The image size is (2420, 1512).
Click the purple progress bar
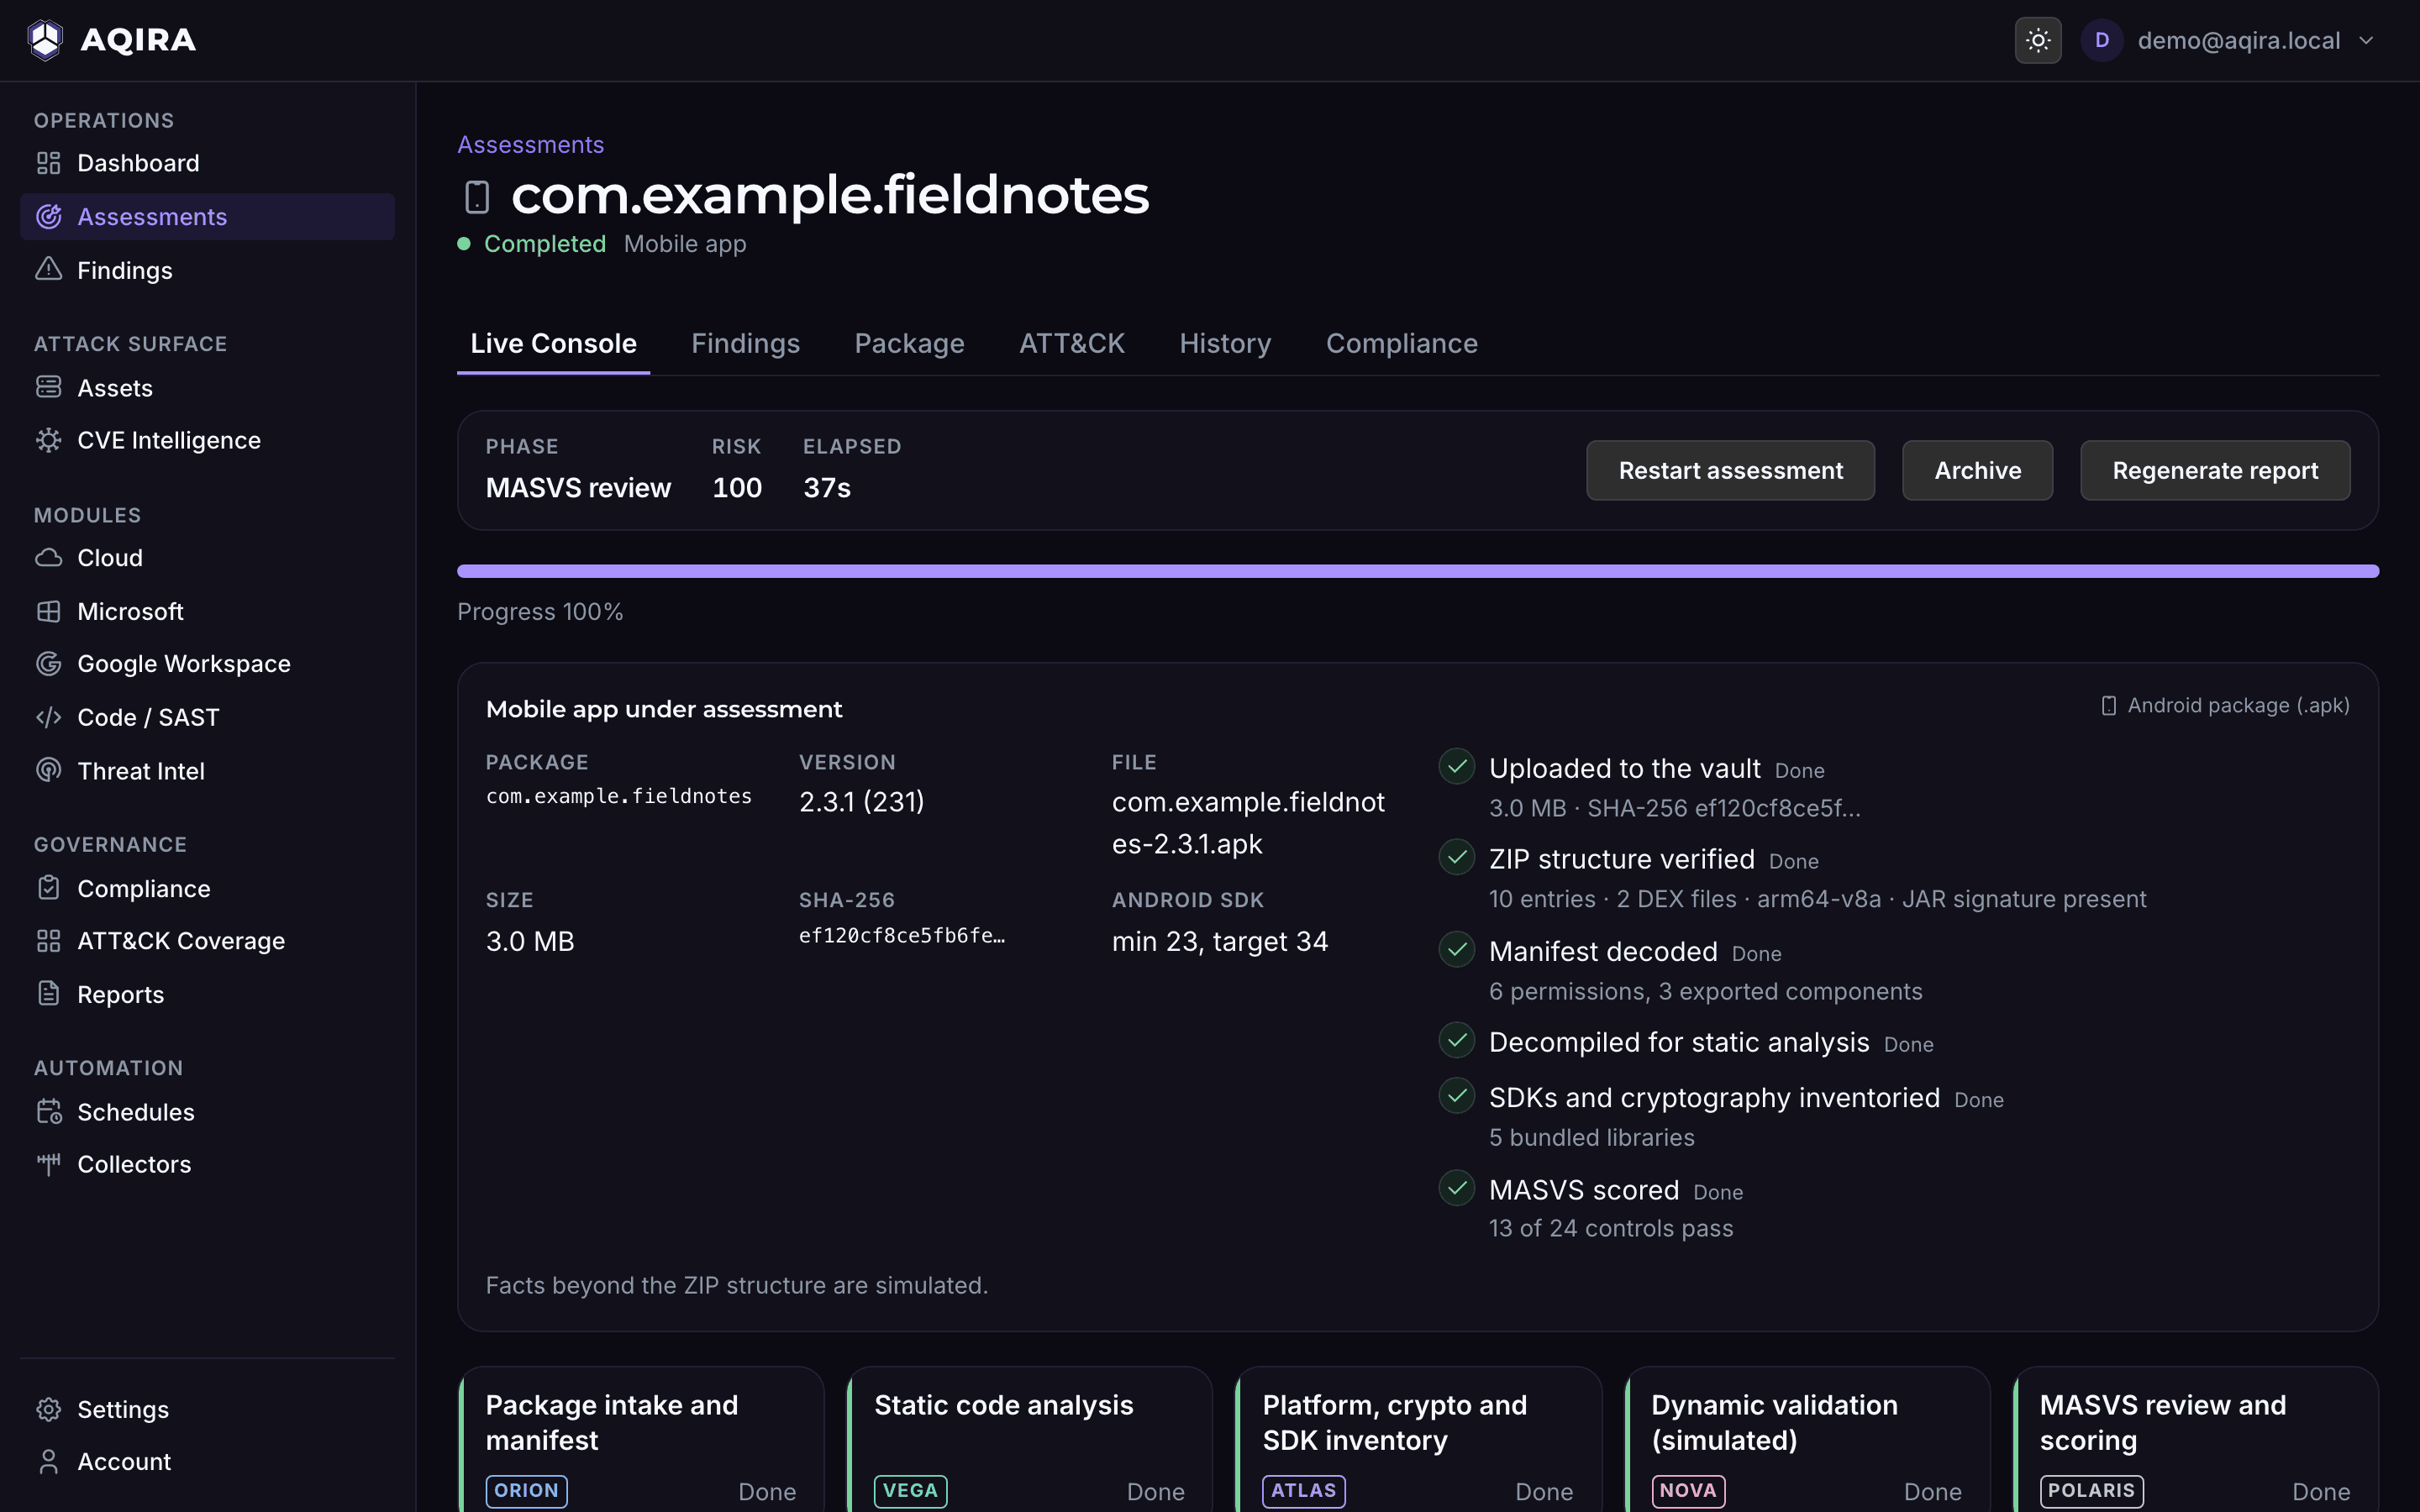1417,571
